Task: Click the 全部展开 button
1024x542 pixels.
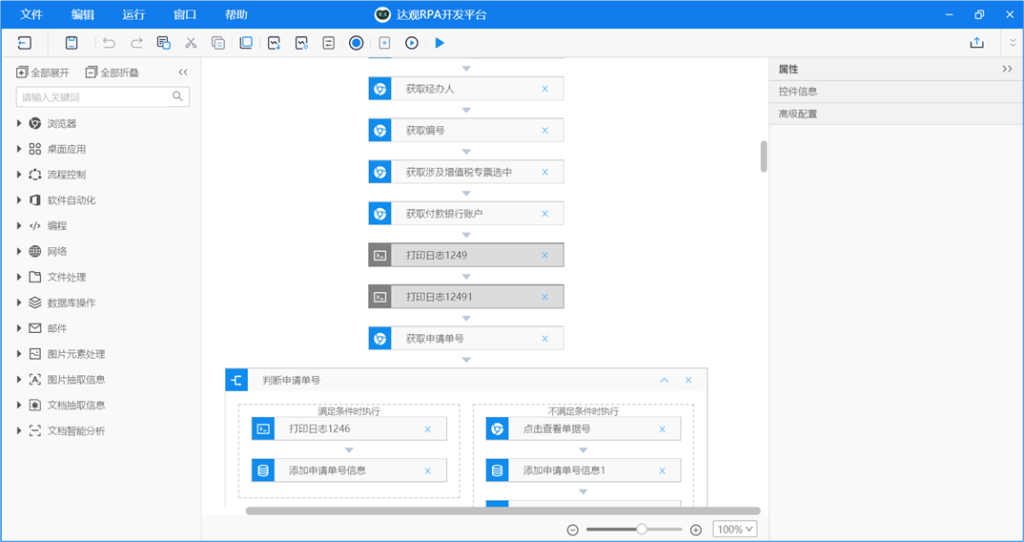Action: pyautogui.click(x=43, y=73)
